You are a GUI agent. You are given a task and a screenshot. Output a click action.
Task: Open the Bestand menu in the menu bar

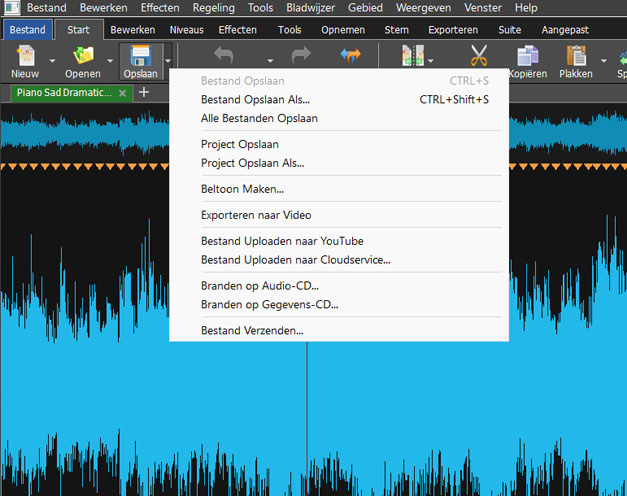[46, 8]
